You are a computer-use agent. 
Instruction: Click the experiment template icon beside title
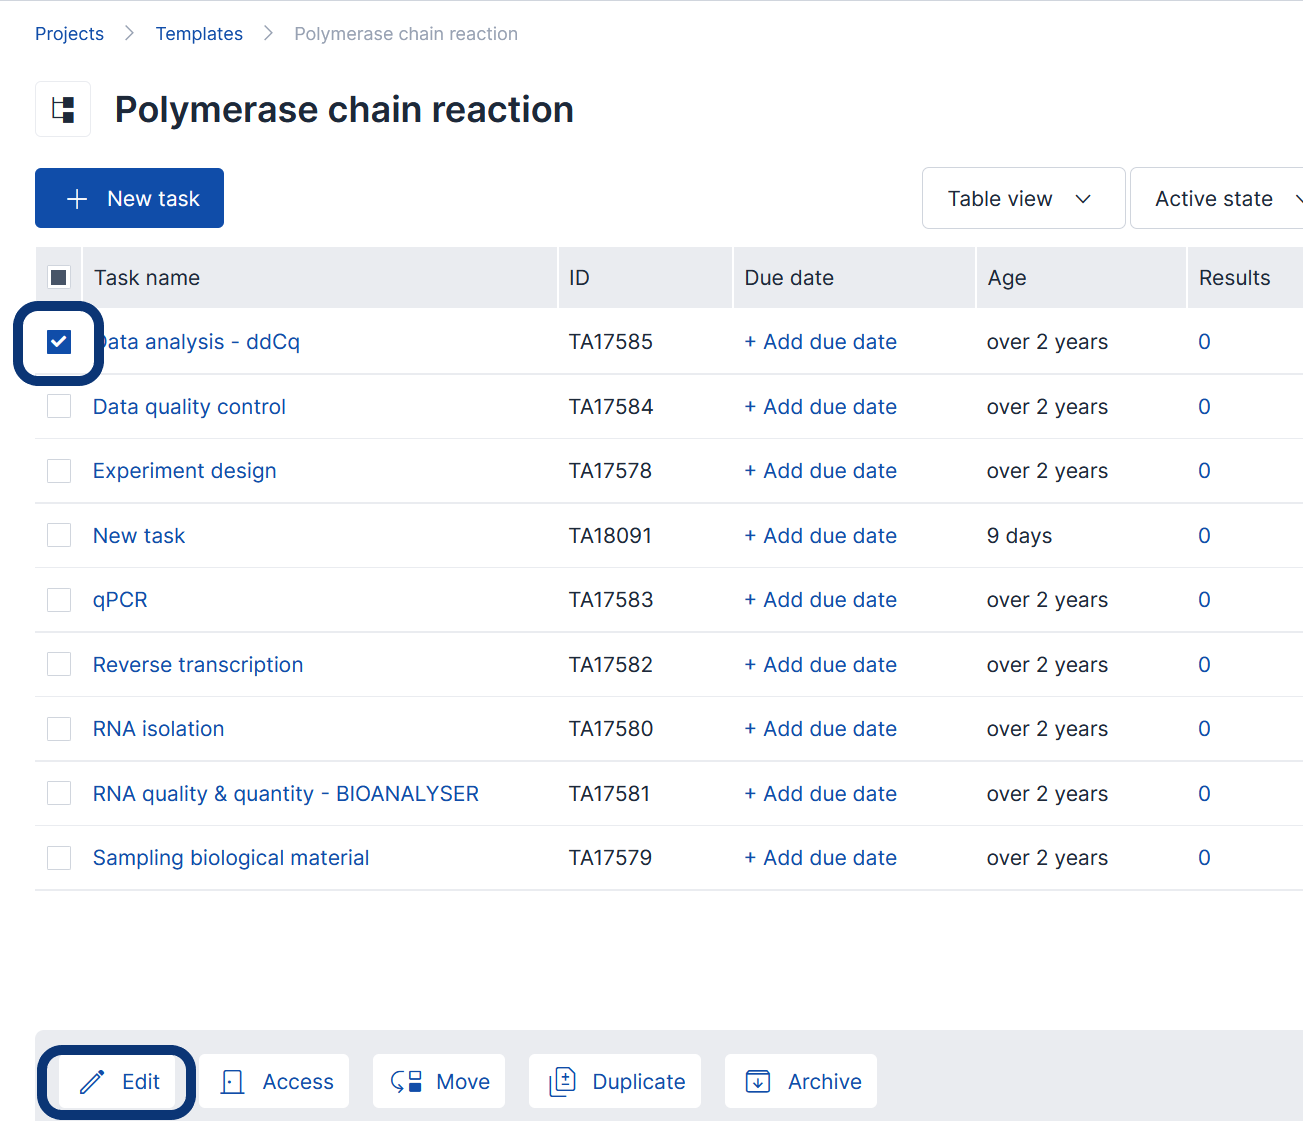63,109
